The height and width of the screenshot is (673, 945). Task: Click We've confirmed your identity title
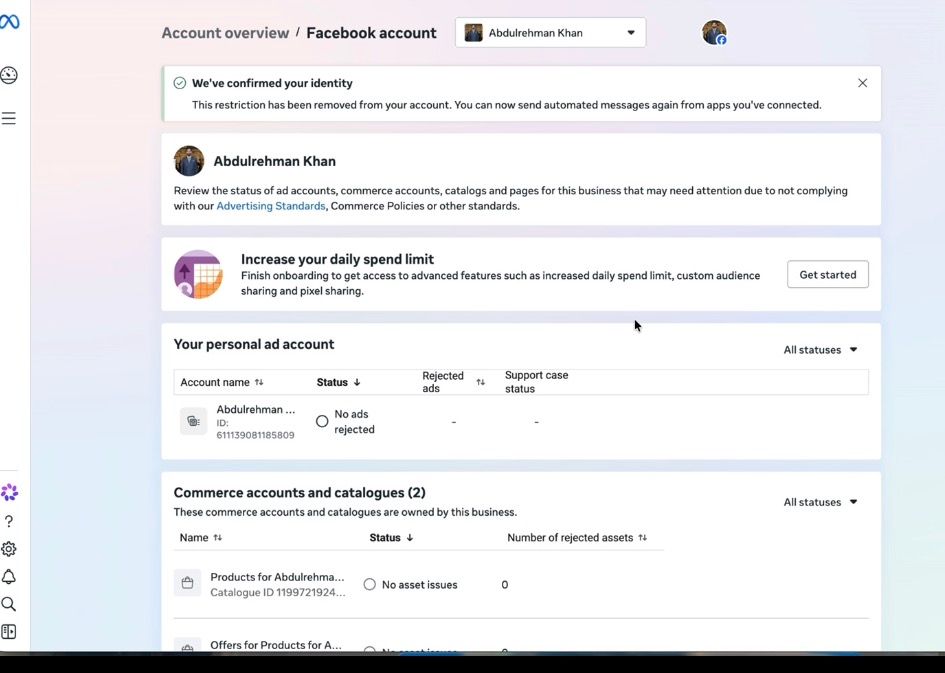(x=272, y=83)
